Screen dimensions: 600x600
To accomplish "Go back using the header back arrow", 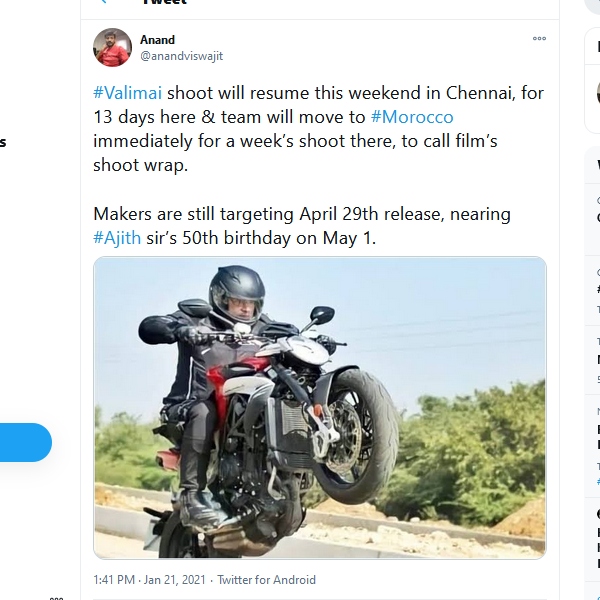I will tap(101, 3).
